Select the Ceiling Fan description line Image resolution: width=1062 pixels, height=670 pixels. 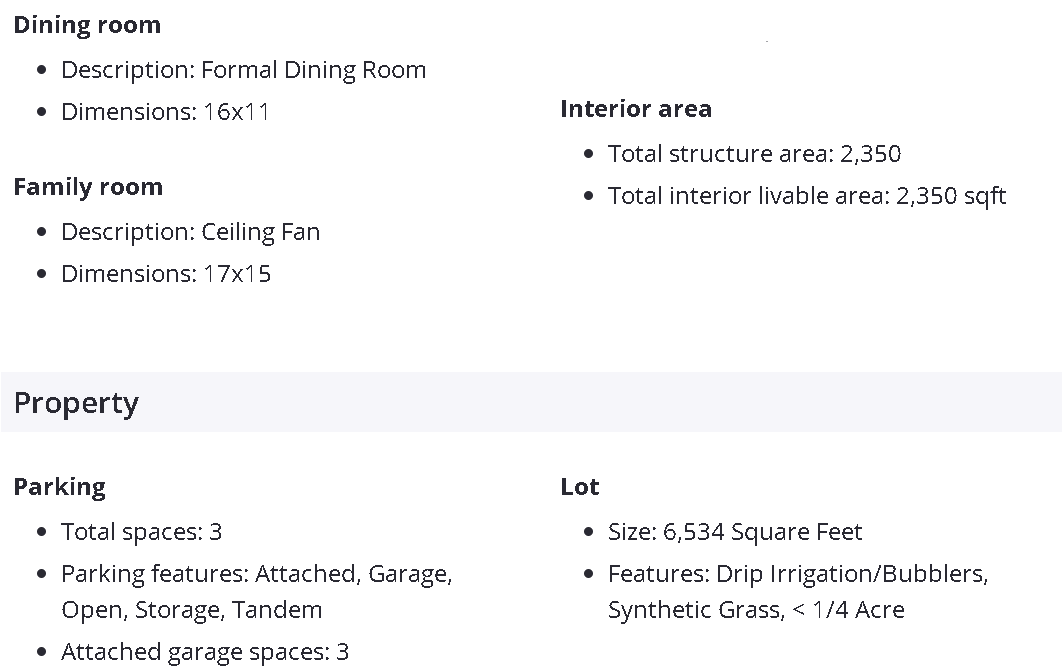190,232
